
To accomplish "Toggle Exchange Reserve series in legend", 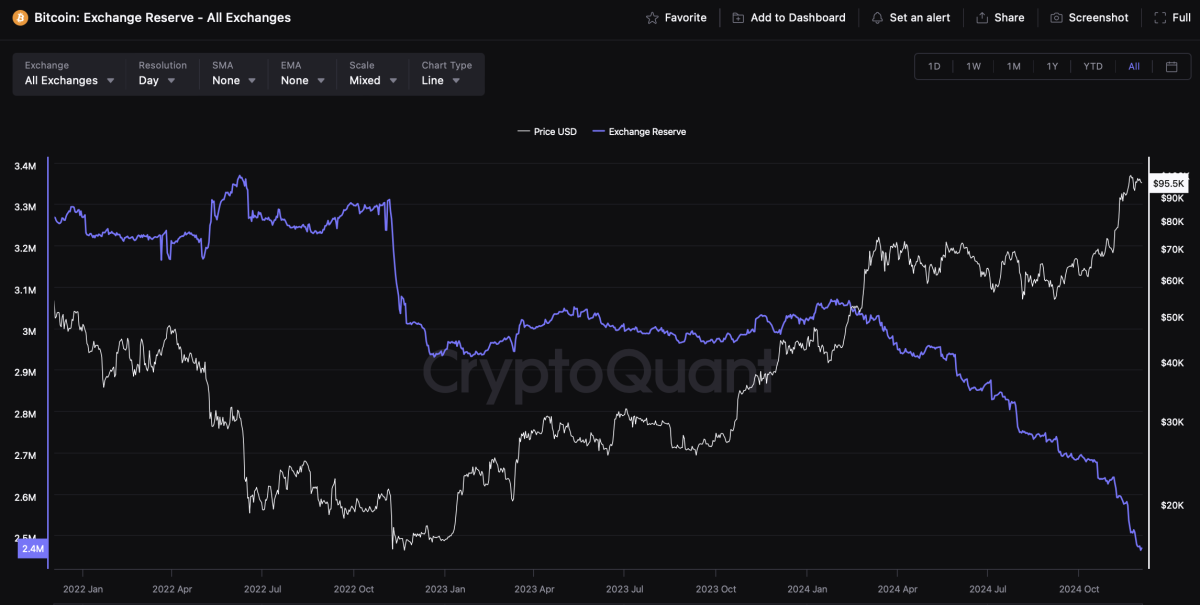I will coord(639,131).
